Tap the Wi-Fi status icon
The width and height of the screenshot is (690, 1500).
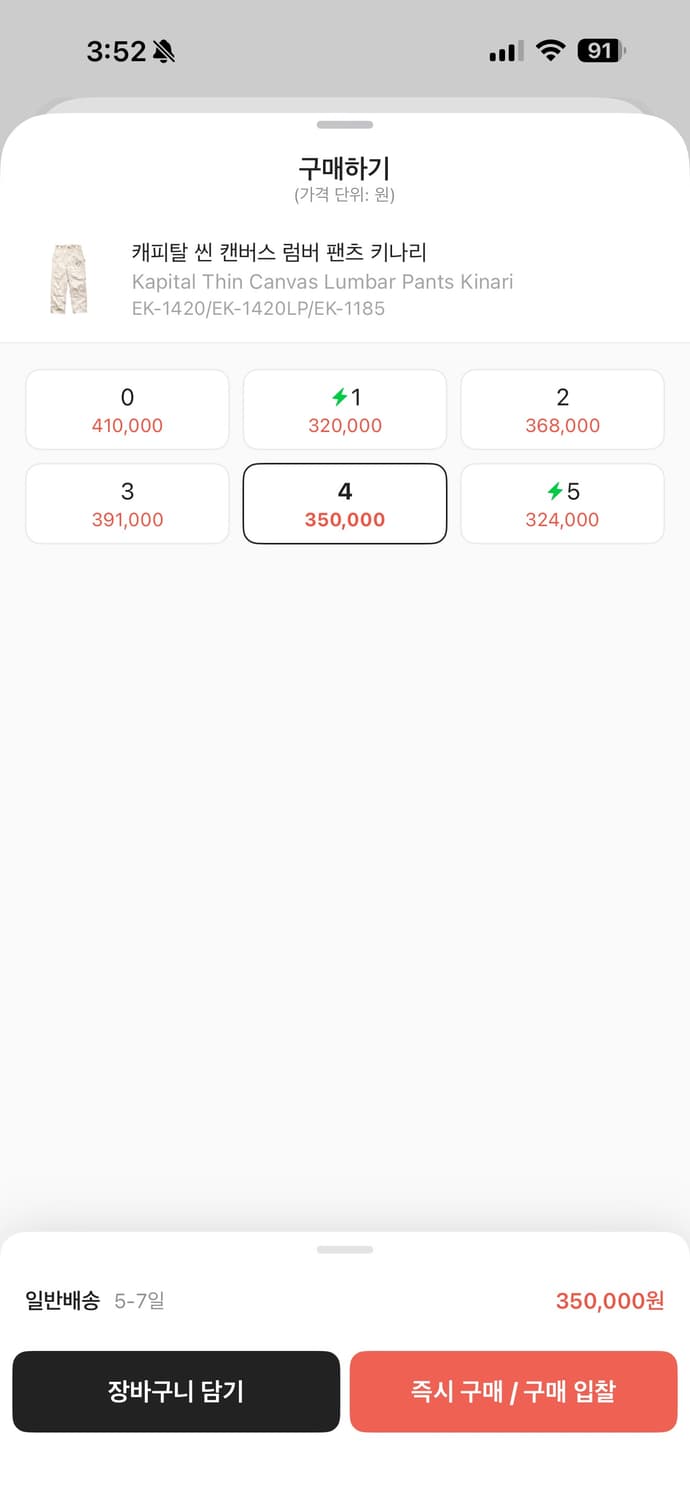(x=550, y=51)
